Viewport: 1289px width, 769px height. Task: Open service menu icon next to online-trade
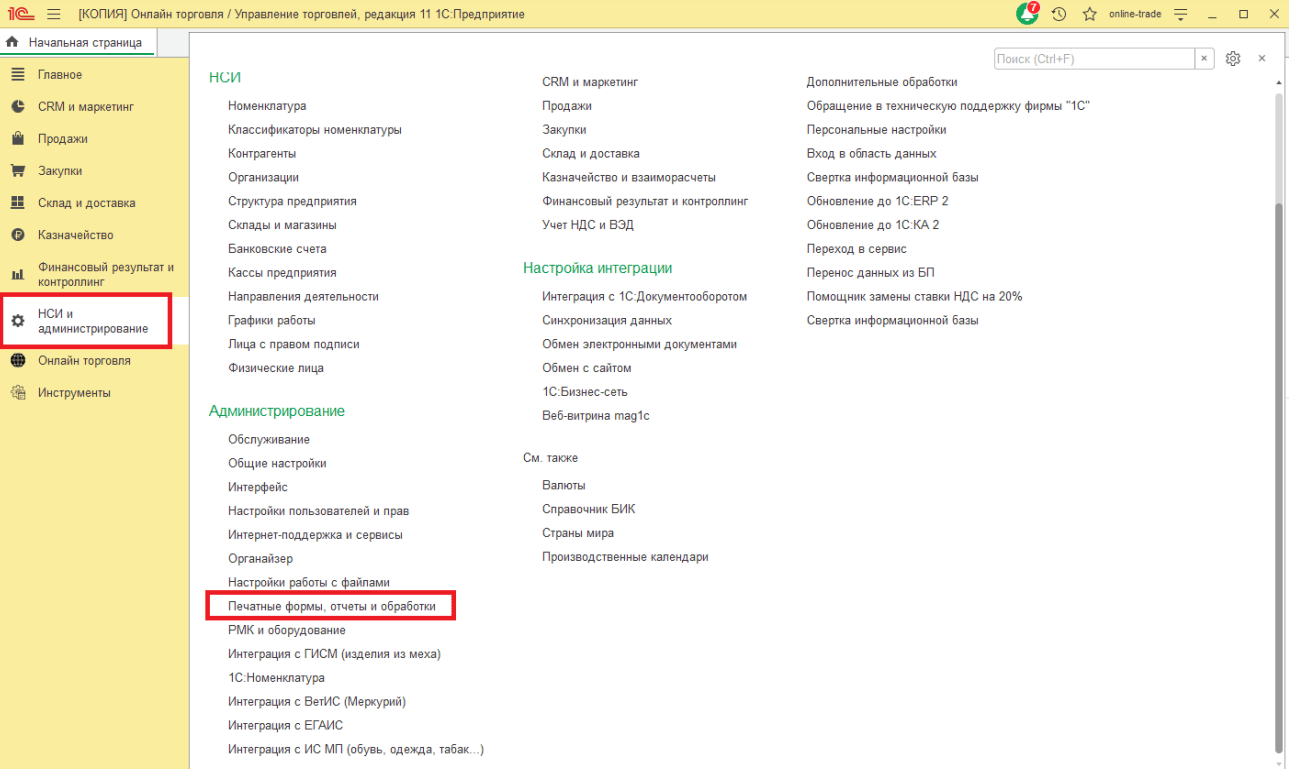pyautogui.click(x=1181, y=14)
